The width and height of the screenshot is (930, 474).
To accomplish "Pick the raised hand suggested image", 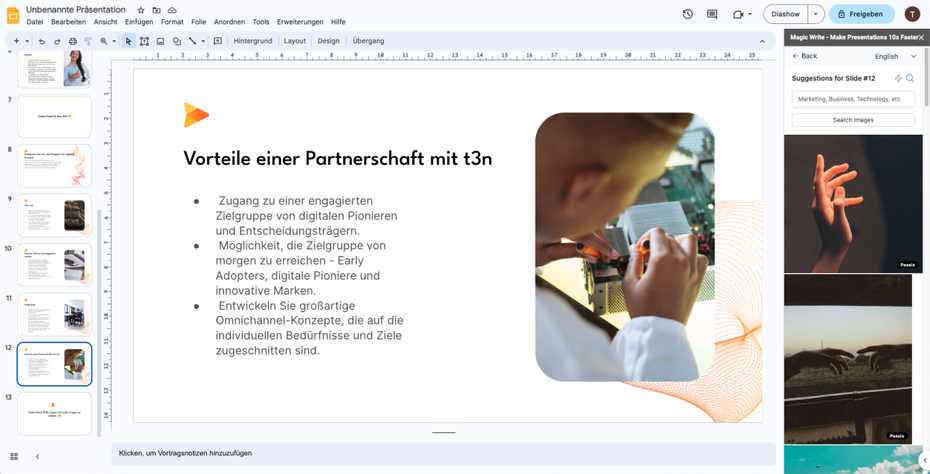I will 853,203.
